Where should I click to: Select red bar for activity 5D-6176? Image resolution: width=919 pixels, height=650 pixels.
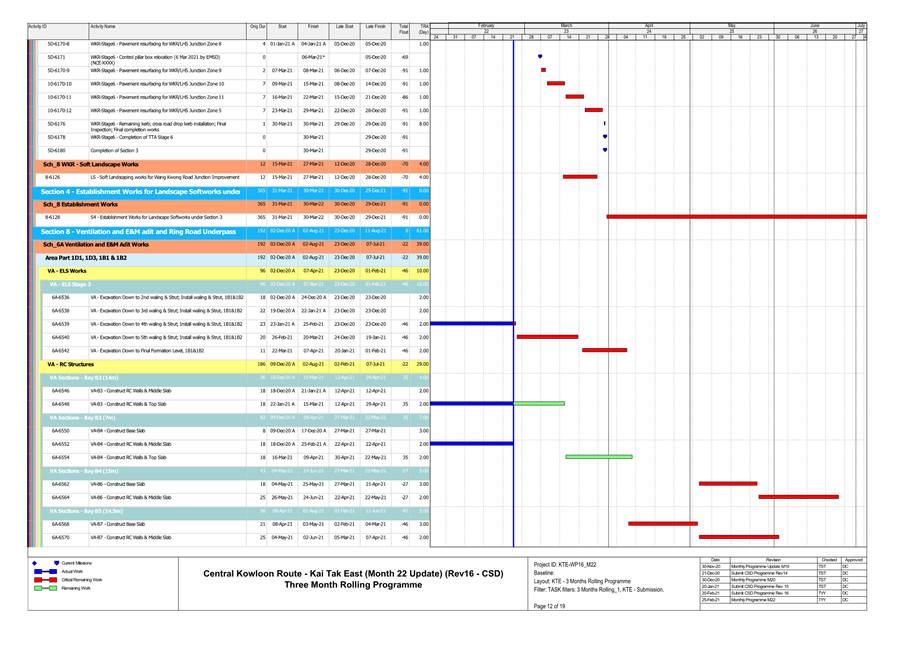point(604,123)
